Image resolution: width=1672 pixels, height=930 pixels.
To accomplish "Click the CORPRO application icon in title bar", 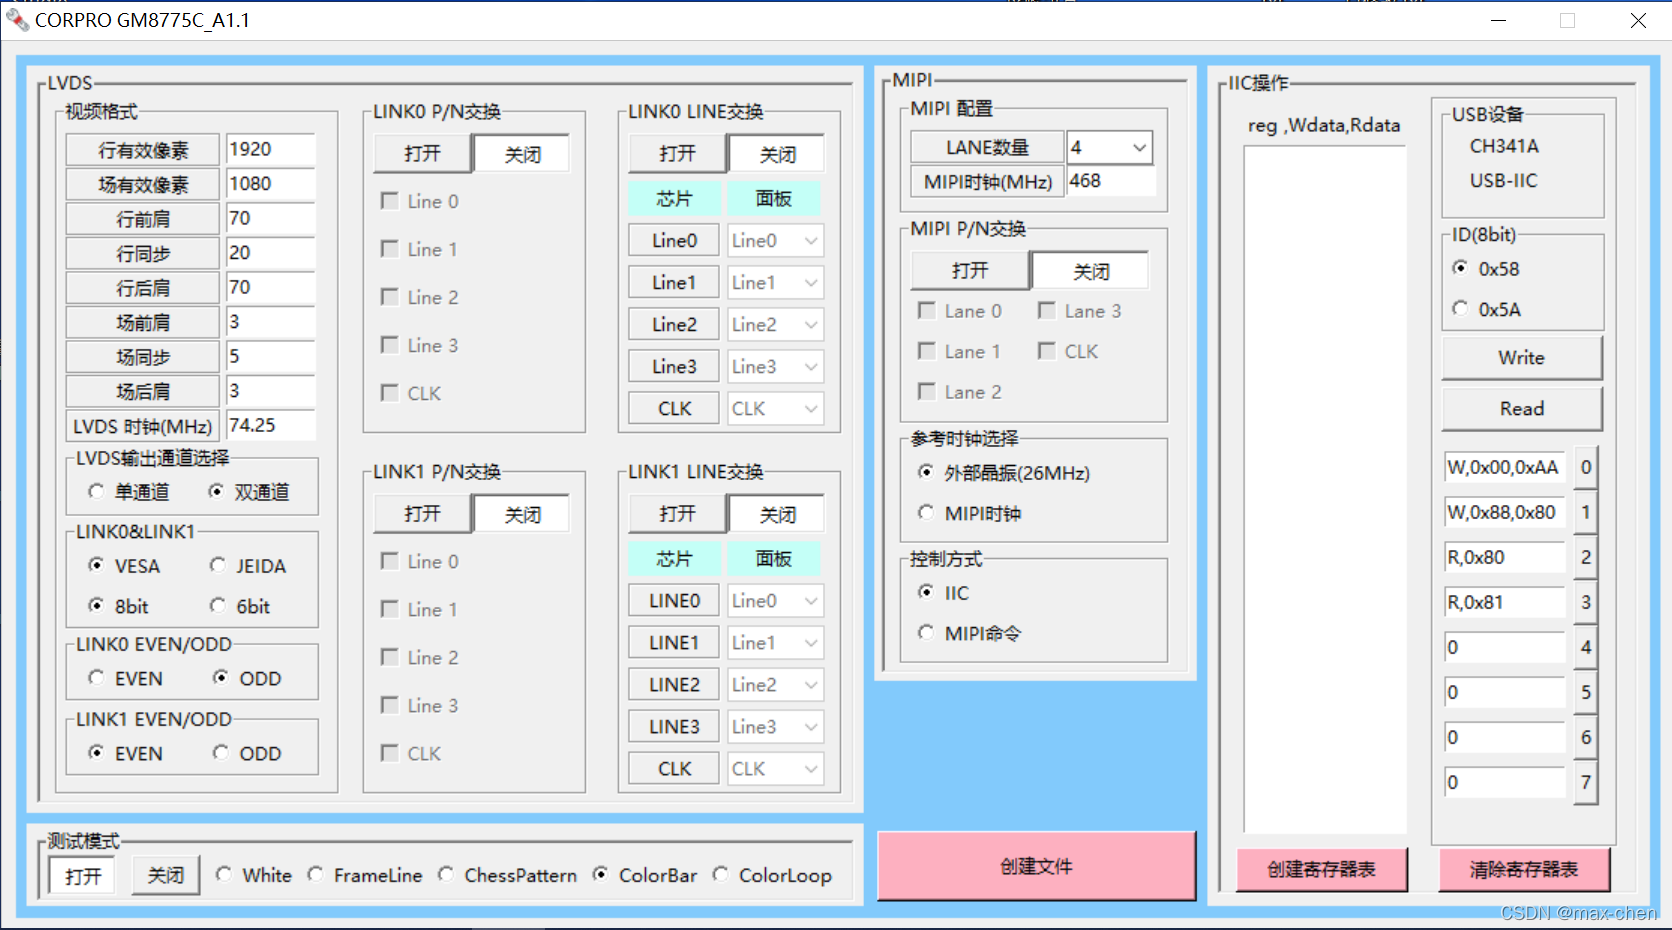I will (17, 20).
